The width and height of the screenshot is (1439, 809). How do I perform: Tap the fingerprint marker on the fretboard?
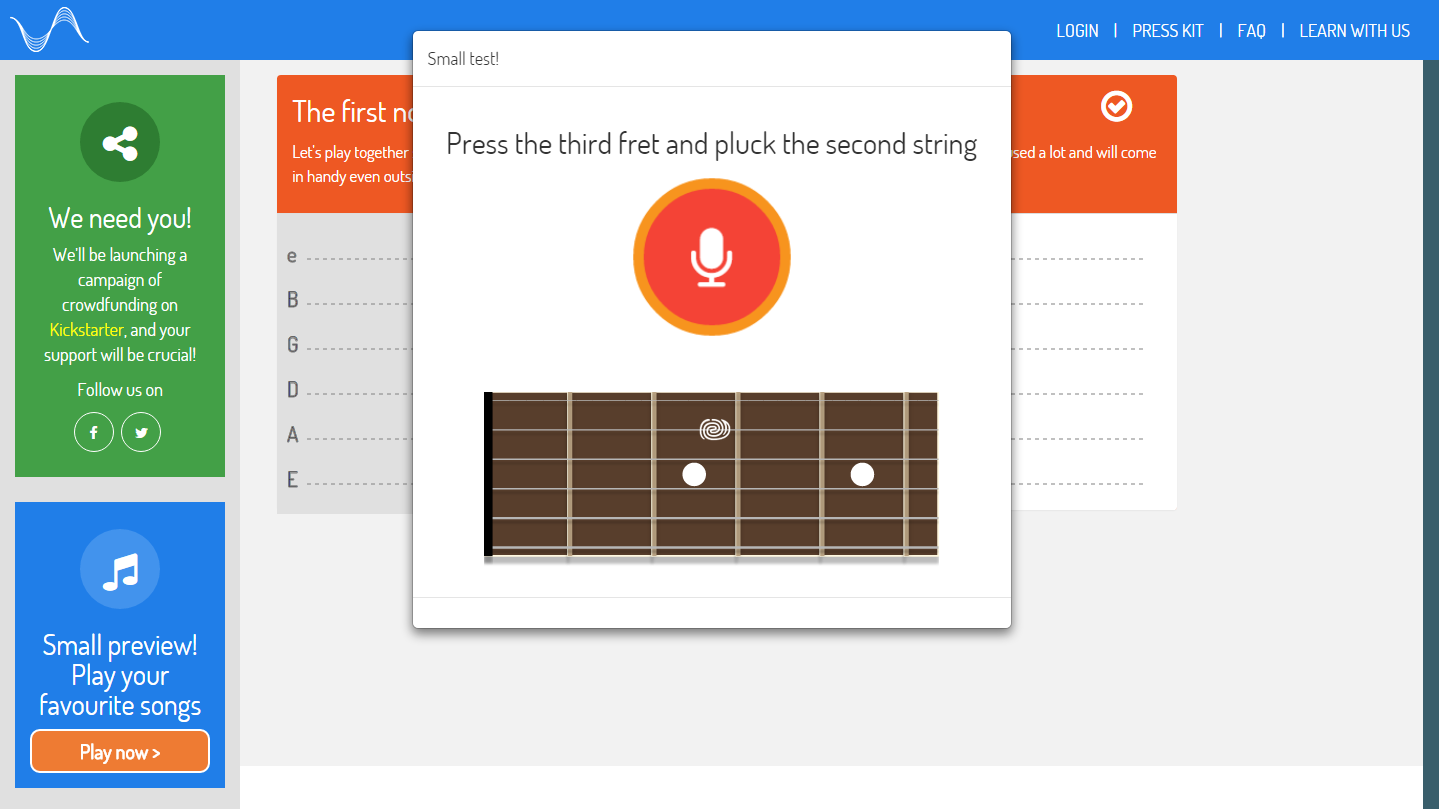(x=714, y=429)
